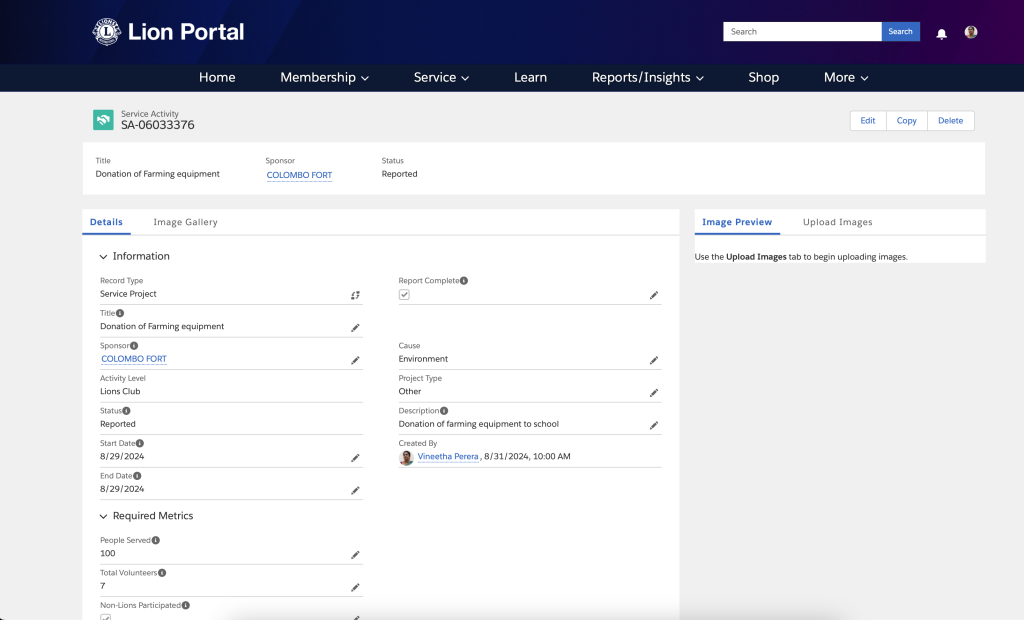Open the user profile avatar

[971, 32]
